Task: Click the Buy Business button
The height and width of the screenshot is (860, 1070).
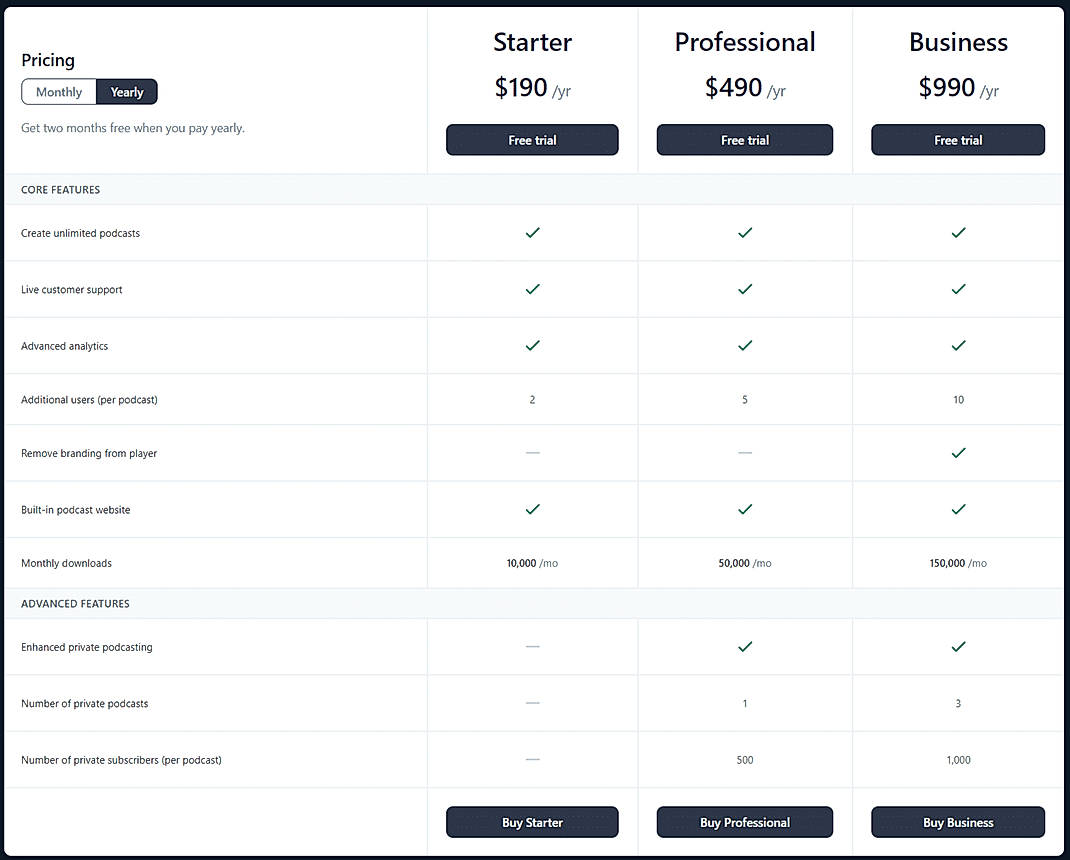Action: (x=958, y=822)
